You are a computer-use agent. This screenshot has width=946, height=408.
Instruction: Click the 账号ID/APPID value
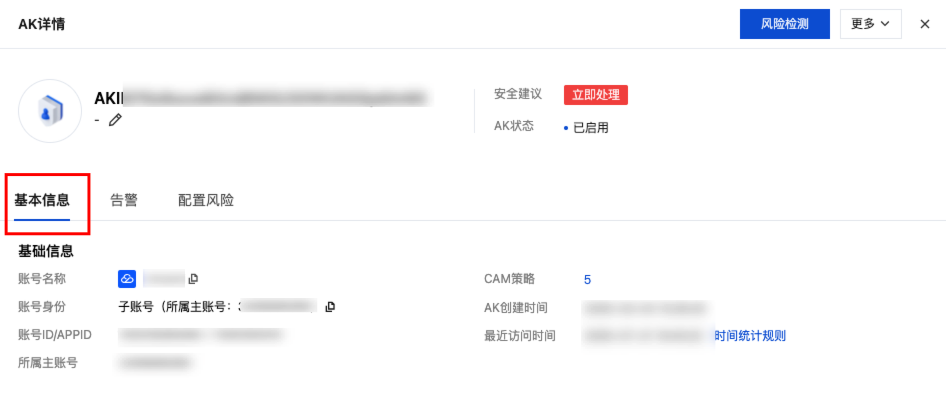point(200,335)
